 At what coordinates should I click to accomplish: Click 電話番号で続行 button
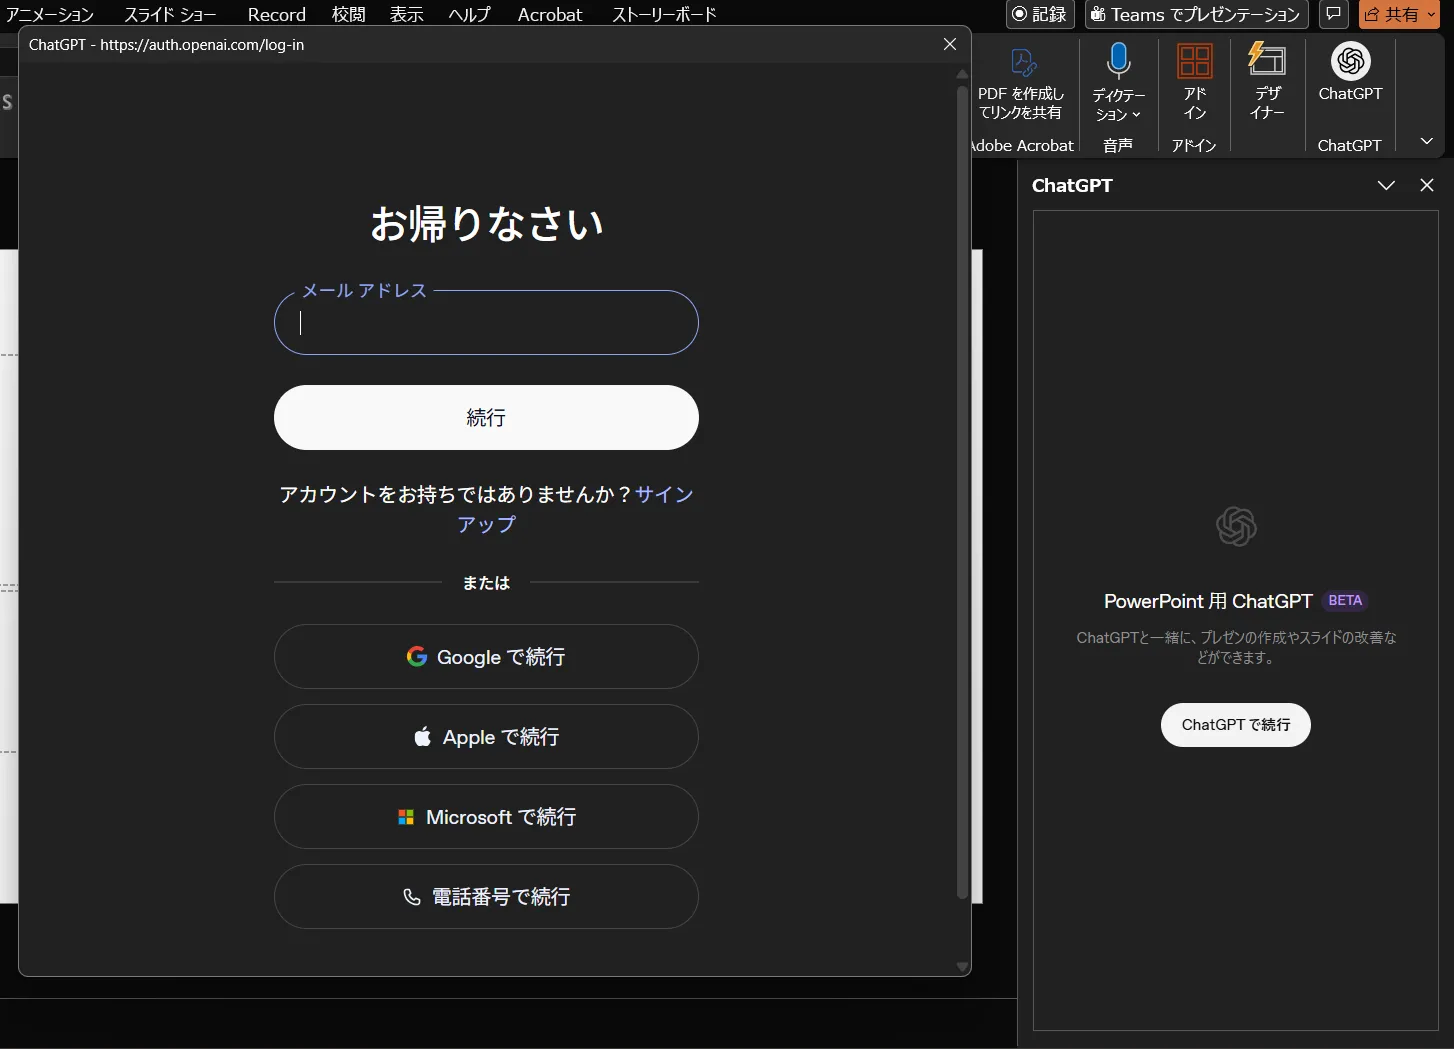click(486, 896)
